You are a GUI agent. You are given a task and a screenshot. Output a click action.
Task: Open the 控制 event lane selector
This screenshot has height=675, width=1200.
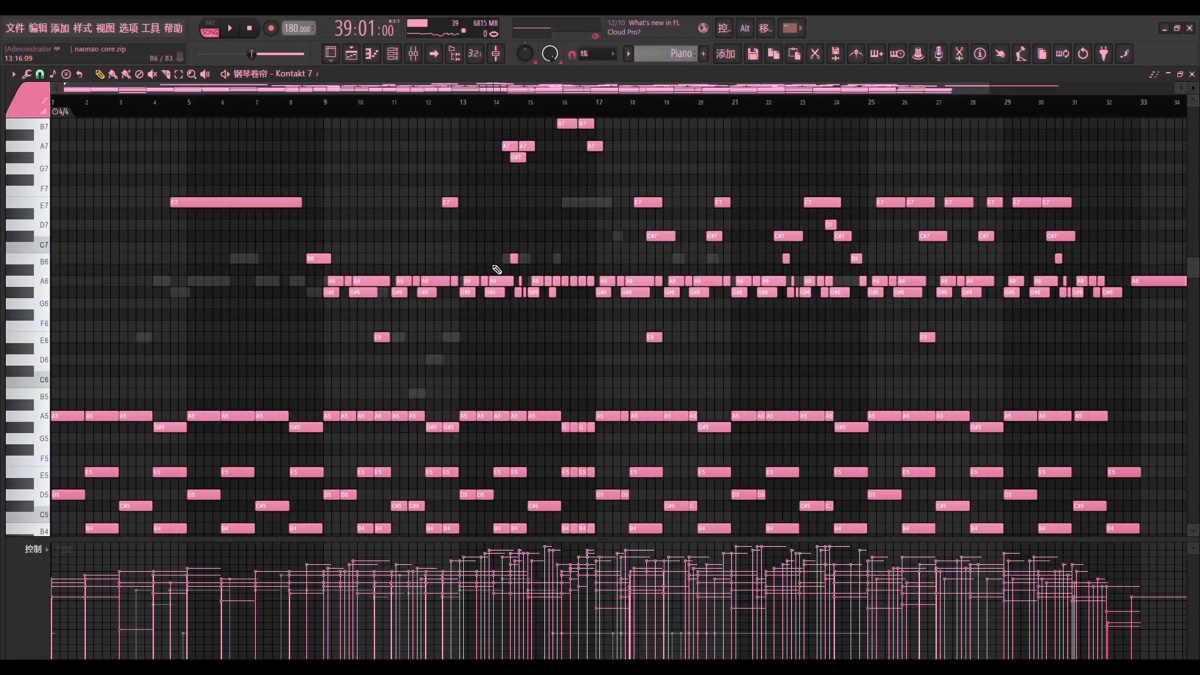(37, 549)
